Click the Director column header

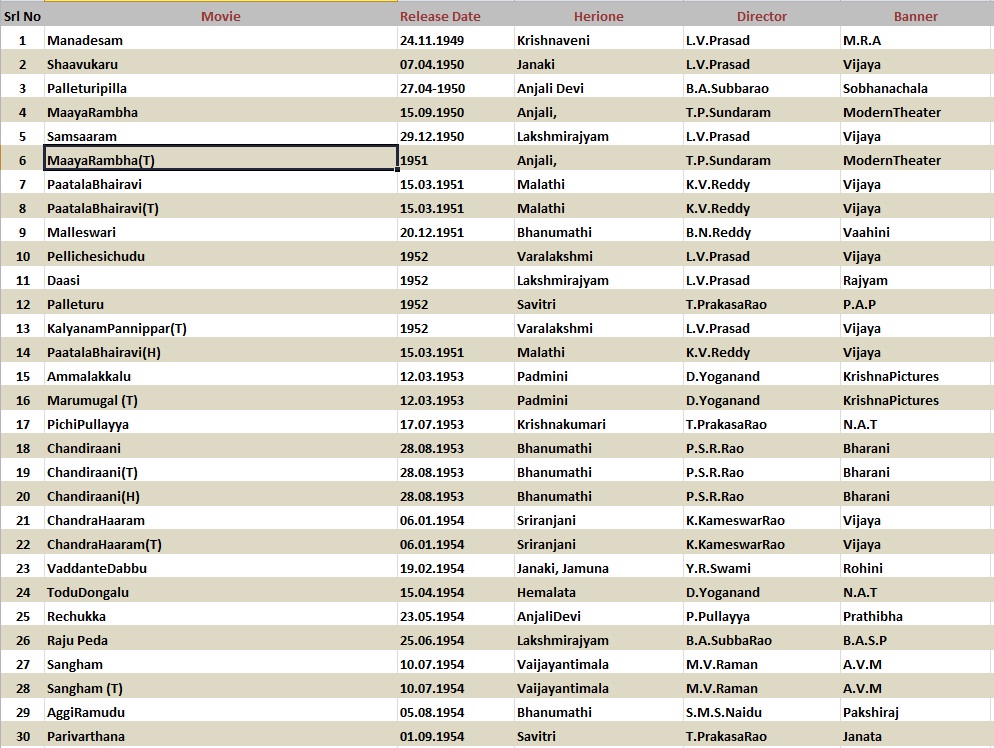(762, 16)
